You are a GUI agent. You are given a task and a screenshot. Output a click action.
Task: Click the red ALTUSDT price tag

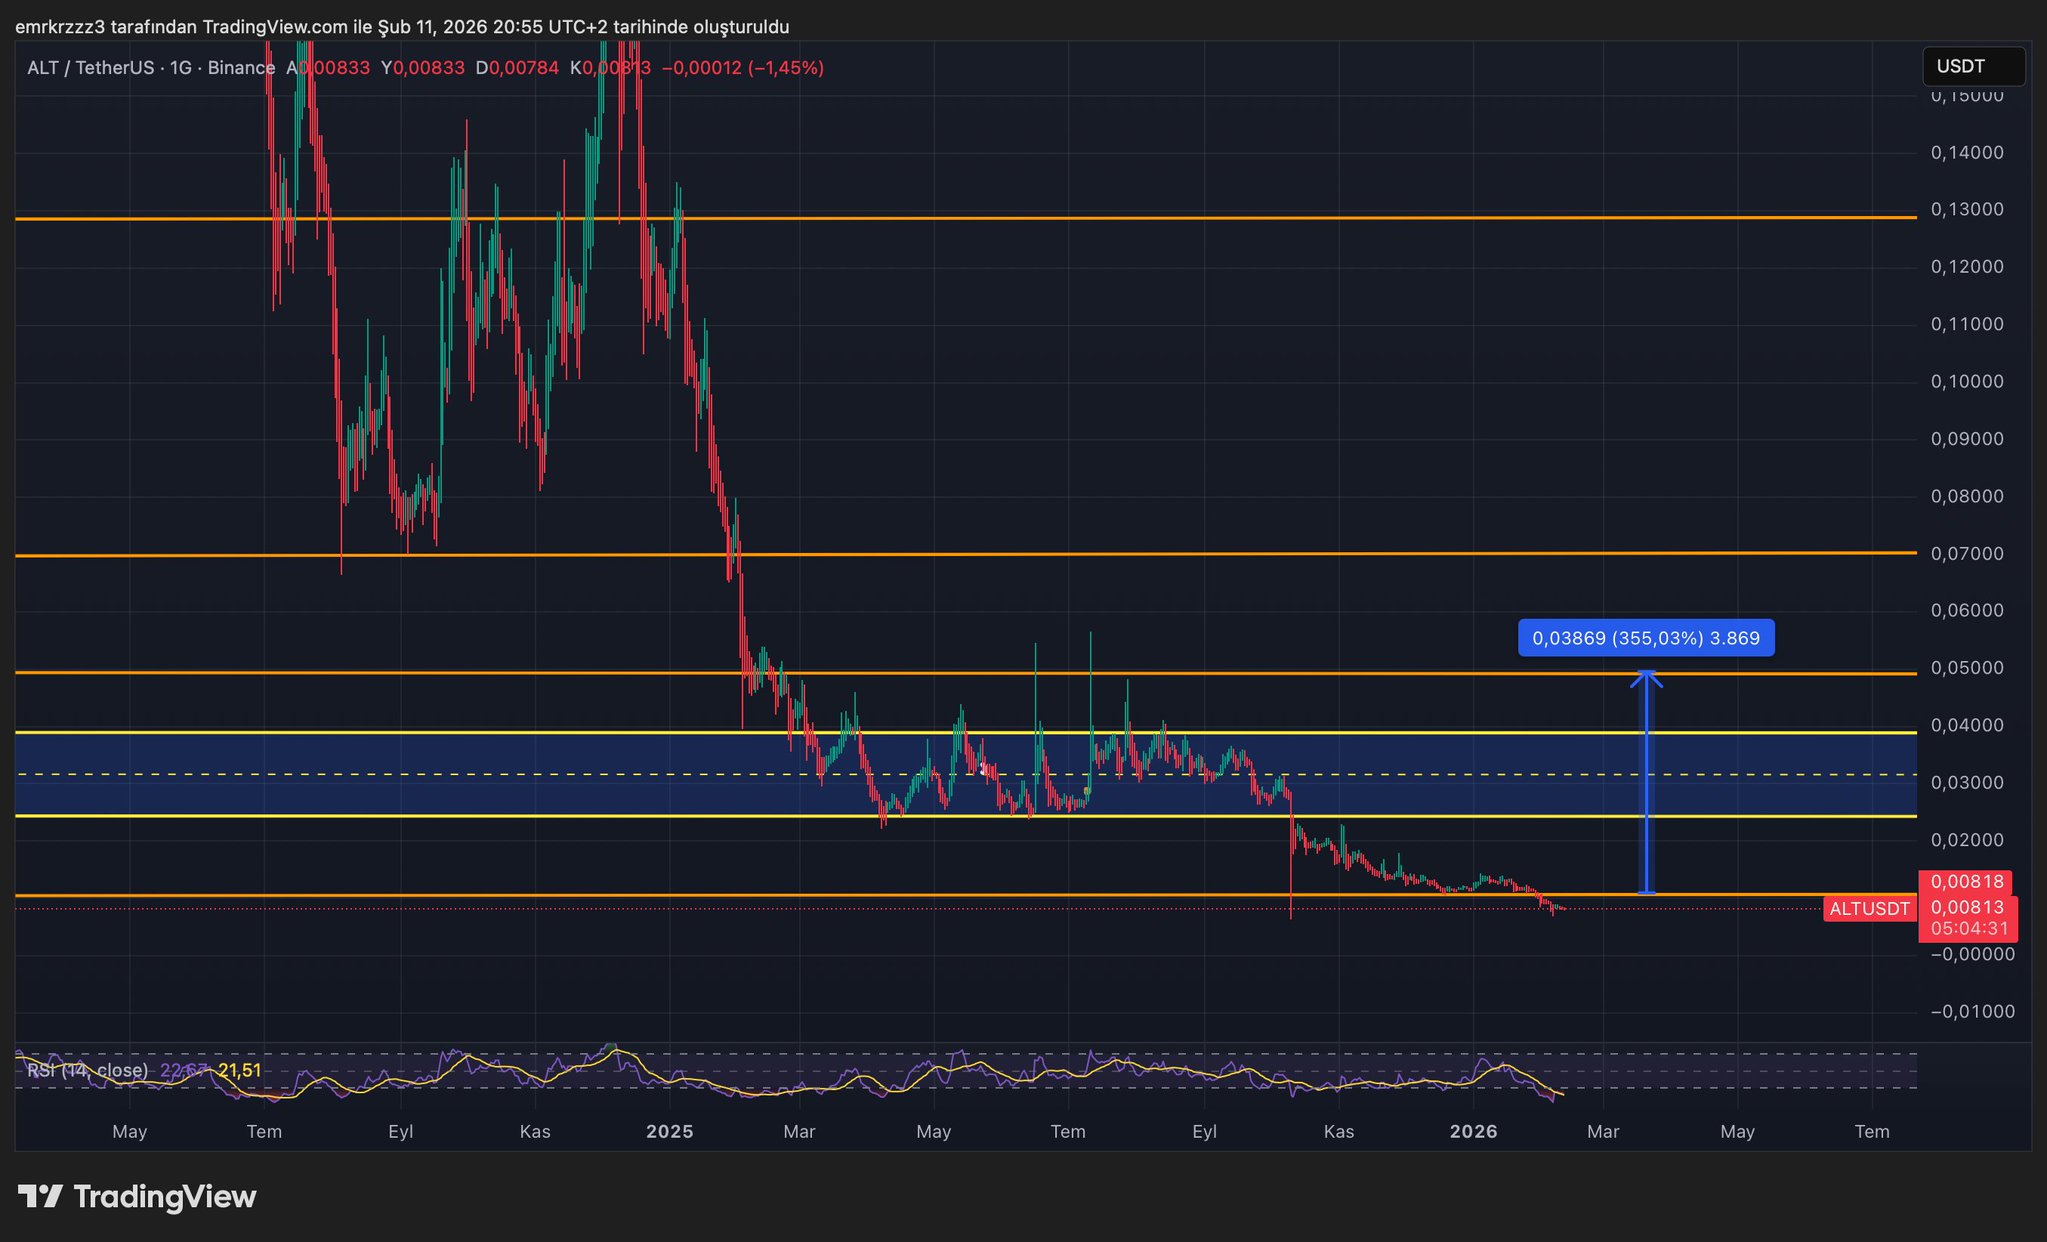click(1868, 909)
